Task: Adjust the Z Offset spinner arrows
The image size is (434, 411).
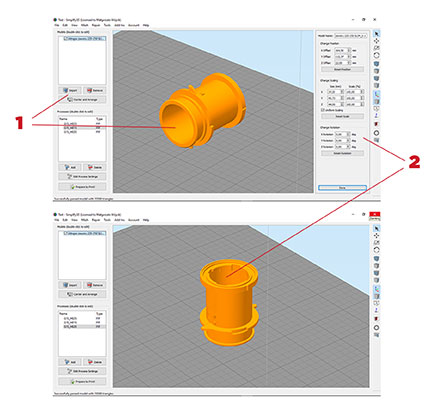Action: coord(349,63)
